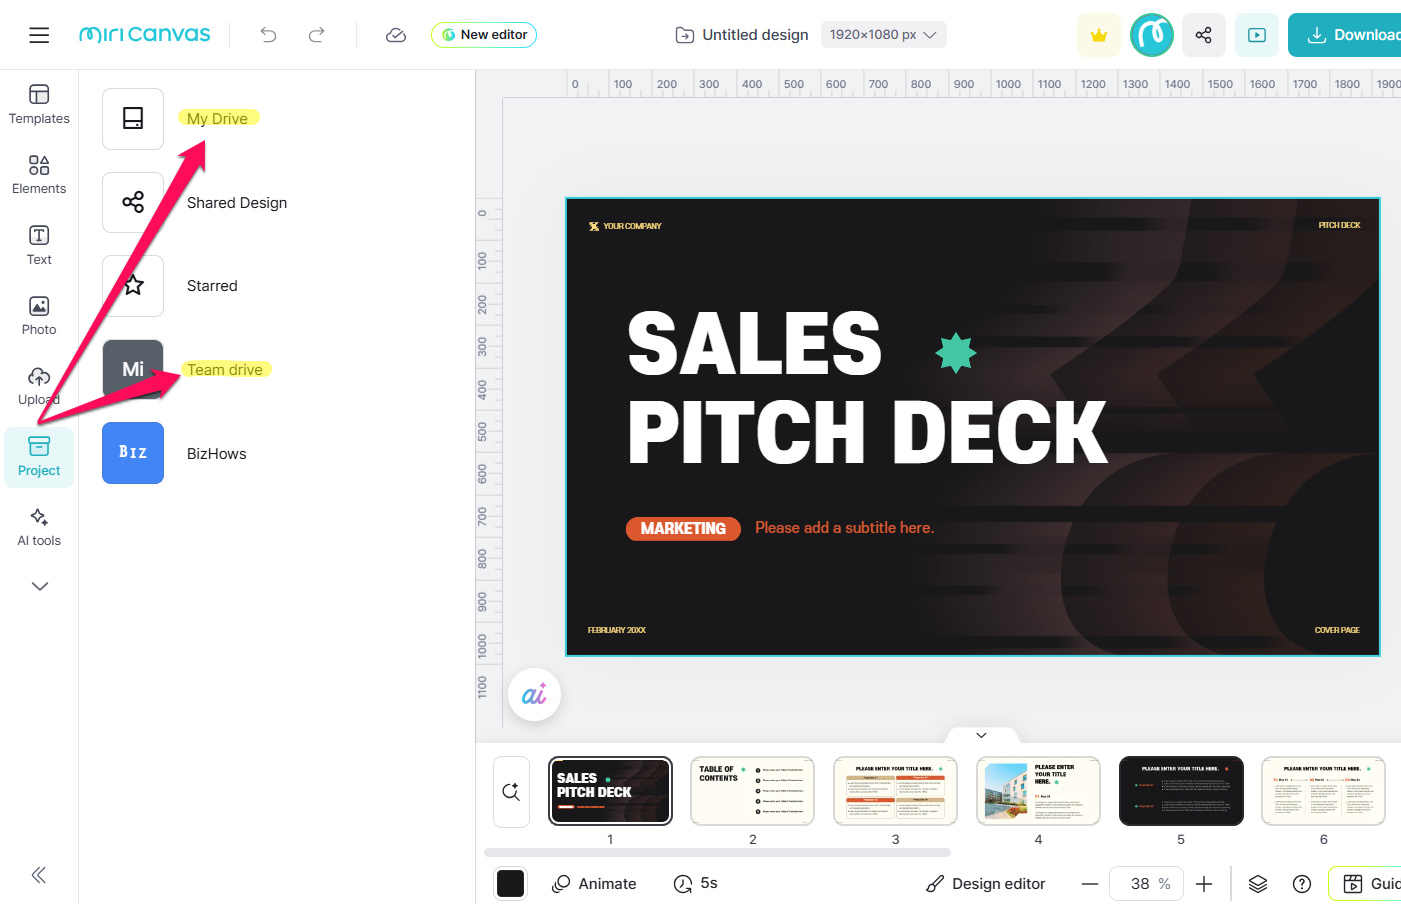Expand more sidebar tools chevron
Viewport: 1401px width, 904px height.
pos(39,586)
